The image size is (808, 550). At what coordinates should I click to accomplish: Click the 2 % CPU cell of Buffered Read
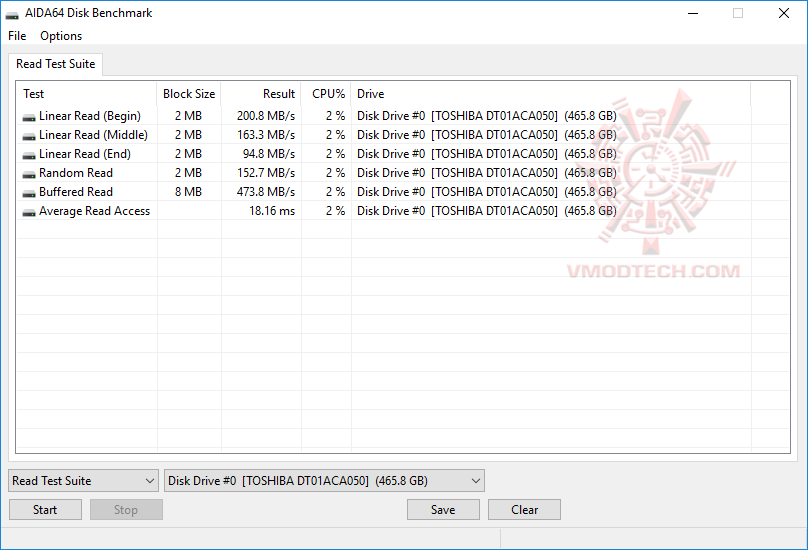335,192
